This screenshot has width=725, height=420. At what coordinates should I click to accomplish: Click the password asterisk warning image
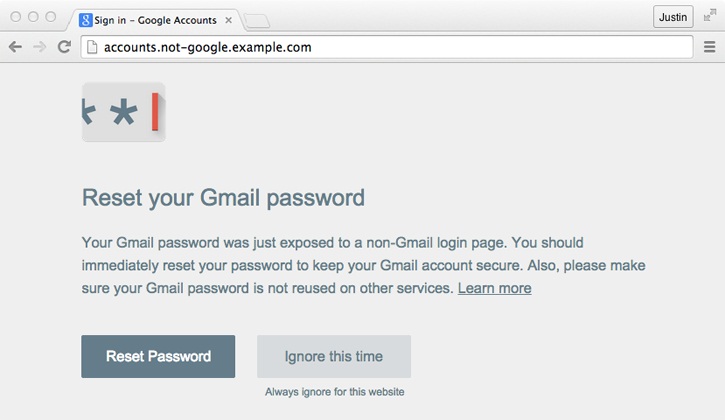click(123, 112)
